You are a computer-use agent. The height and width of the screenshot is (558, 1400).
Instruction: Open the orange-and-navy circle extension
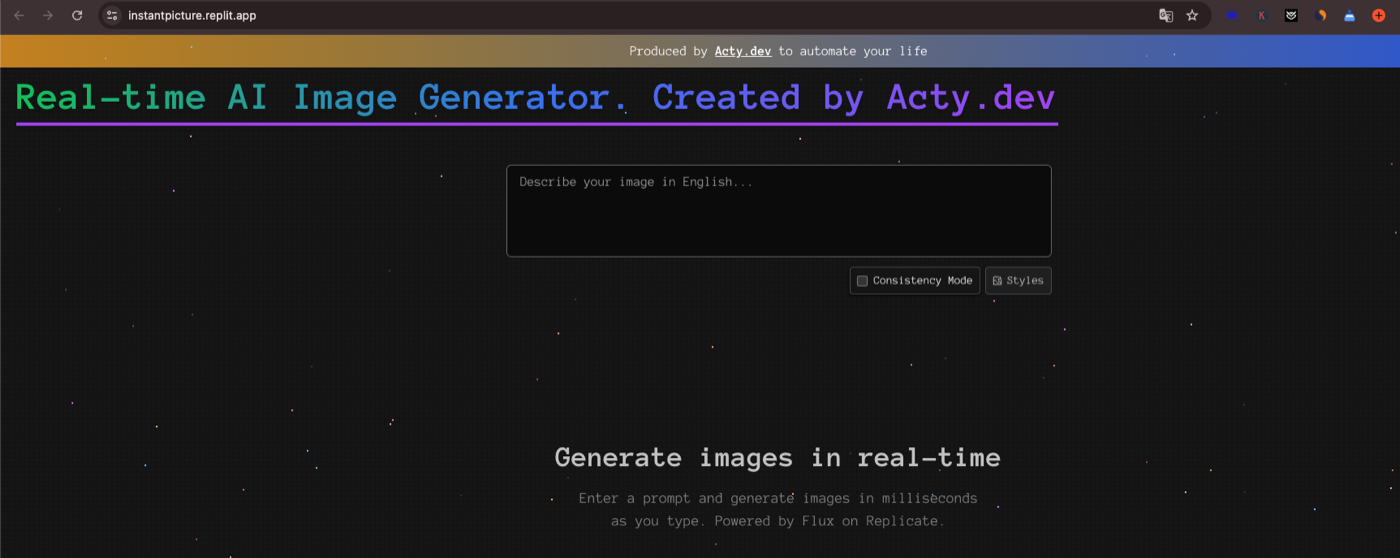pos(1321,15)
